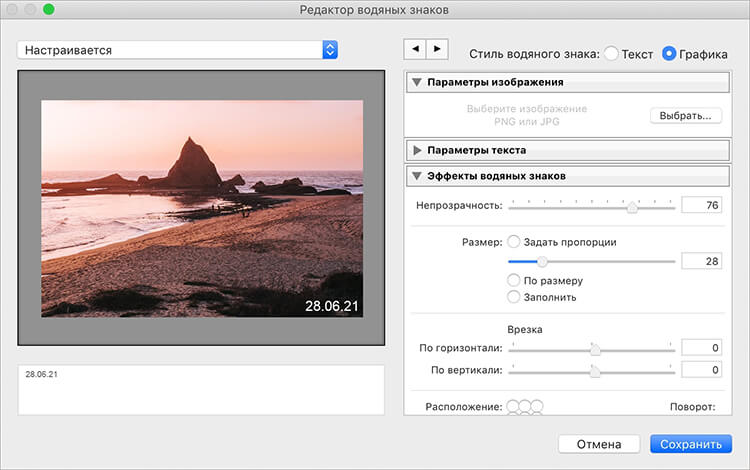Click the Сохранить button
The height and width of the screenshot is (470, 750).
691,444
